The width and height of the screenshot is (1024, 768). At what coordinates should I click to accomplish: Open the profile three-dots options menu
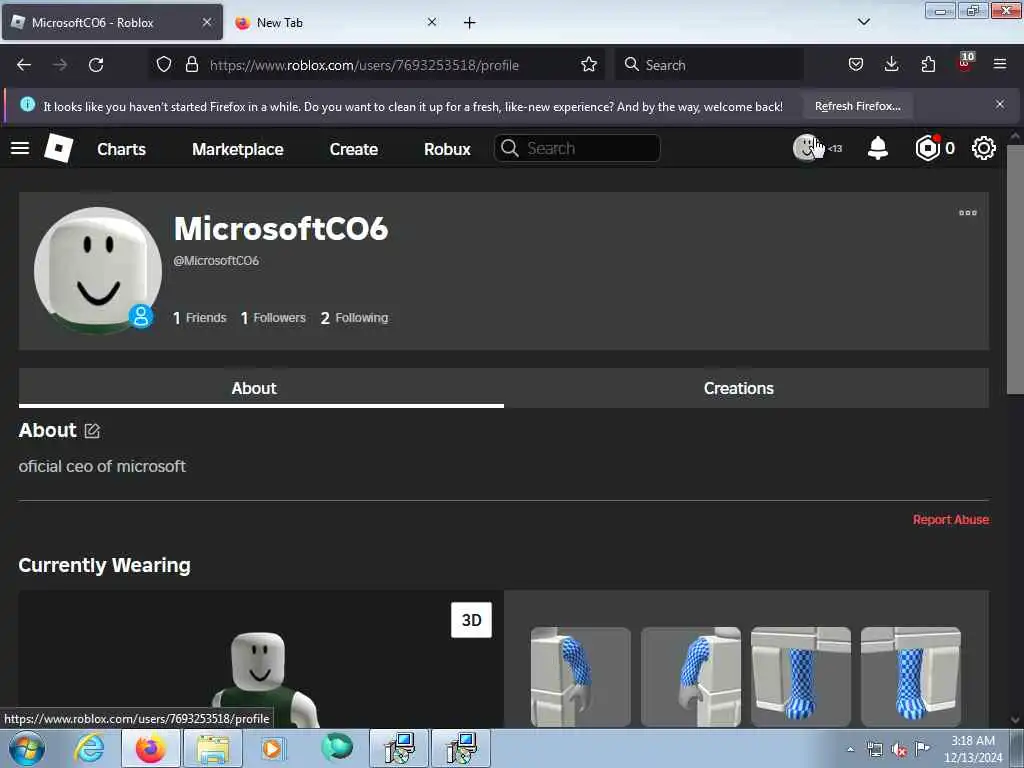[968, 213]
